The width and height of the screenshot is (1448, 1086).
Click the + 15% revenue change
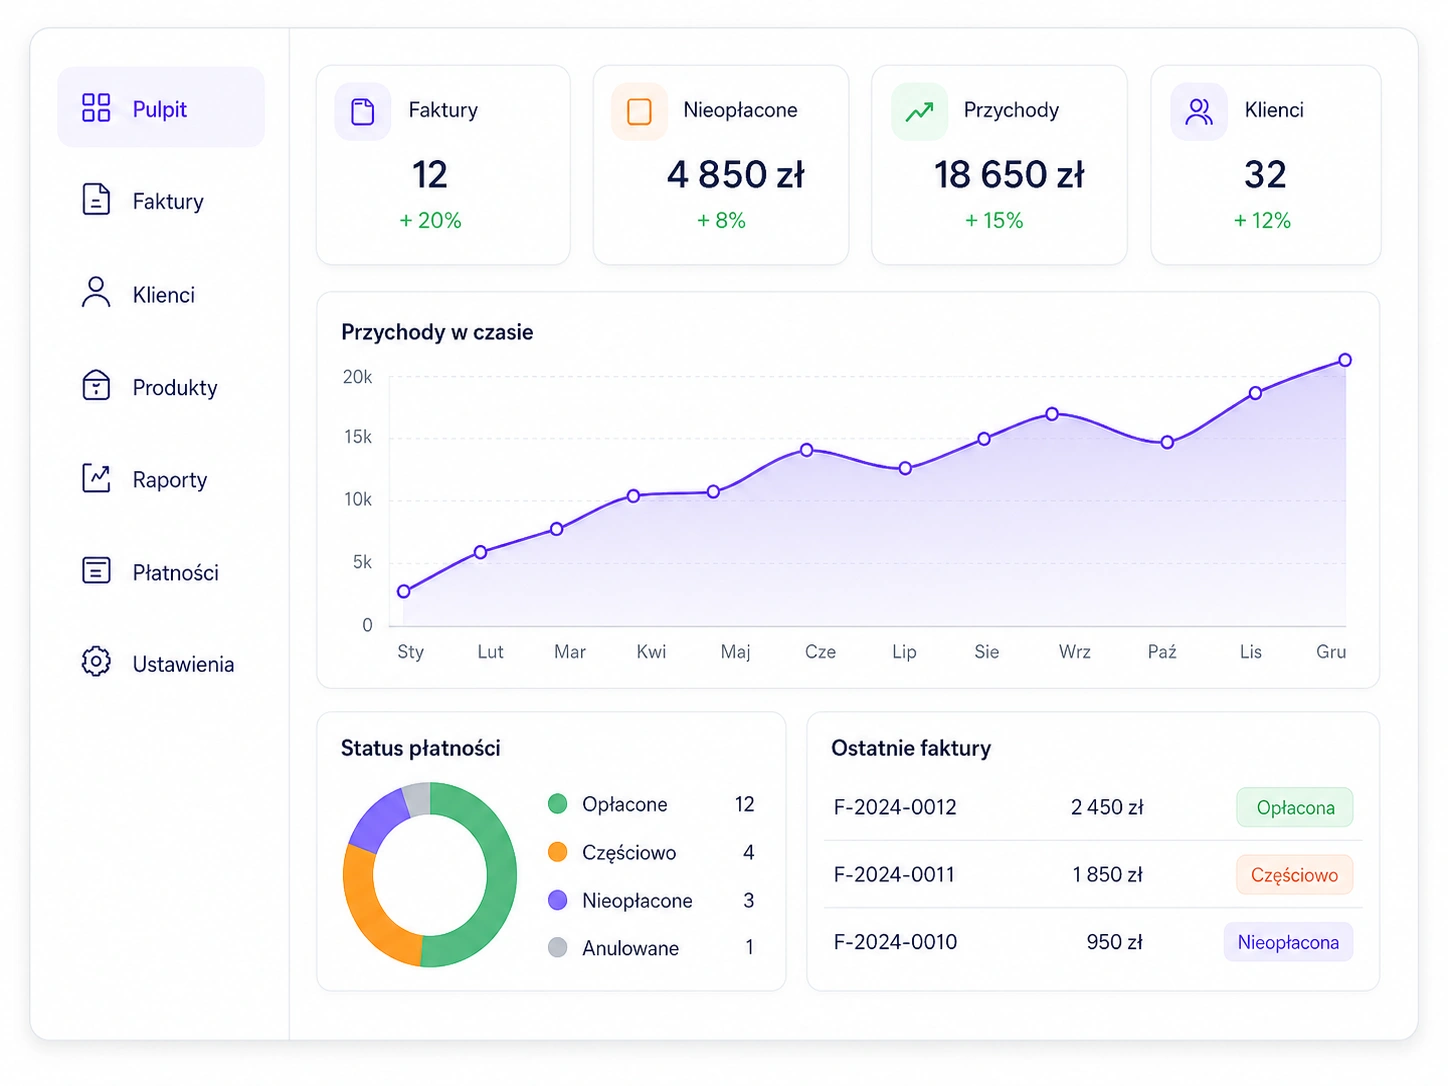click(x=994, y=221)
